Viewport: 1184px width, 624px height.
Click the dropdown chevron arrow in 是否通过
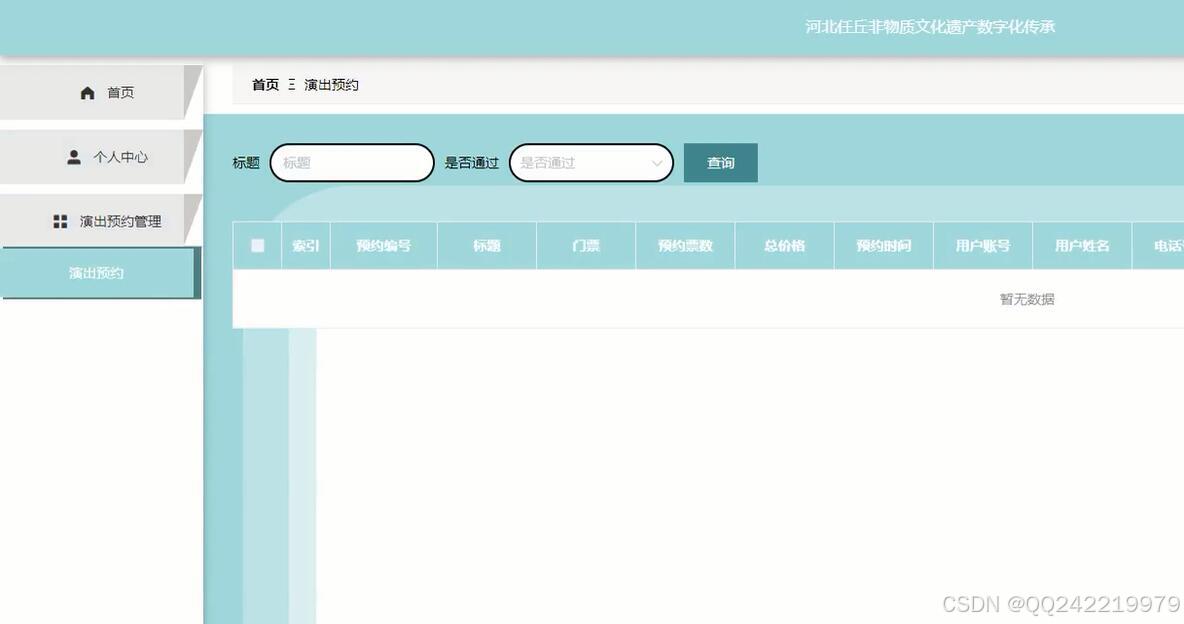[x=656, y=163]
